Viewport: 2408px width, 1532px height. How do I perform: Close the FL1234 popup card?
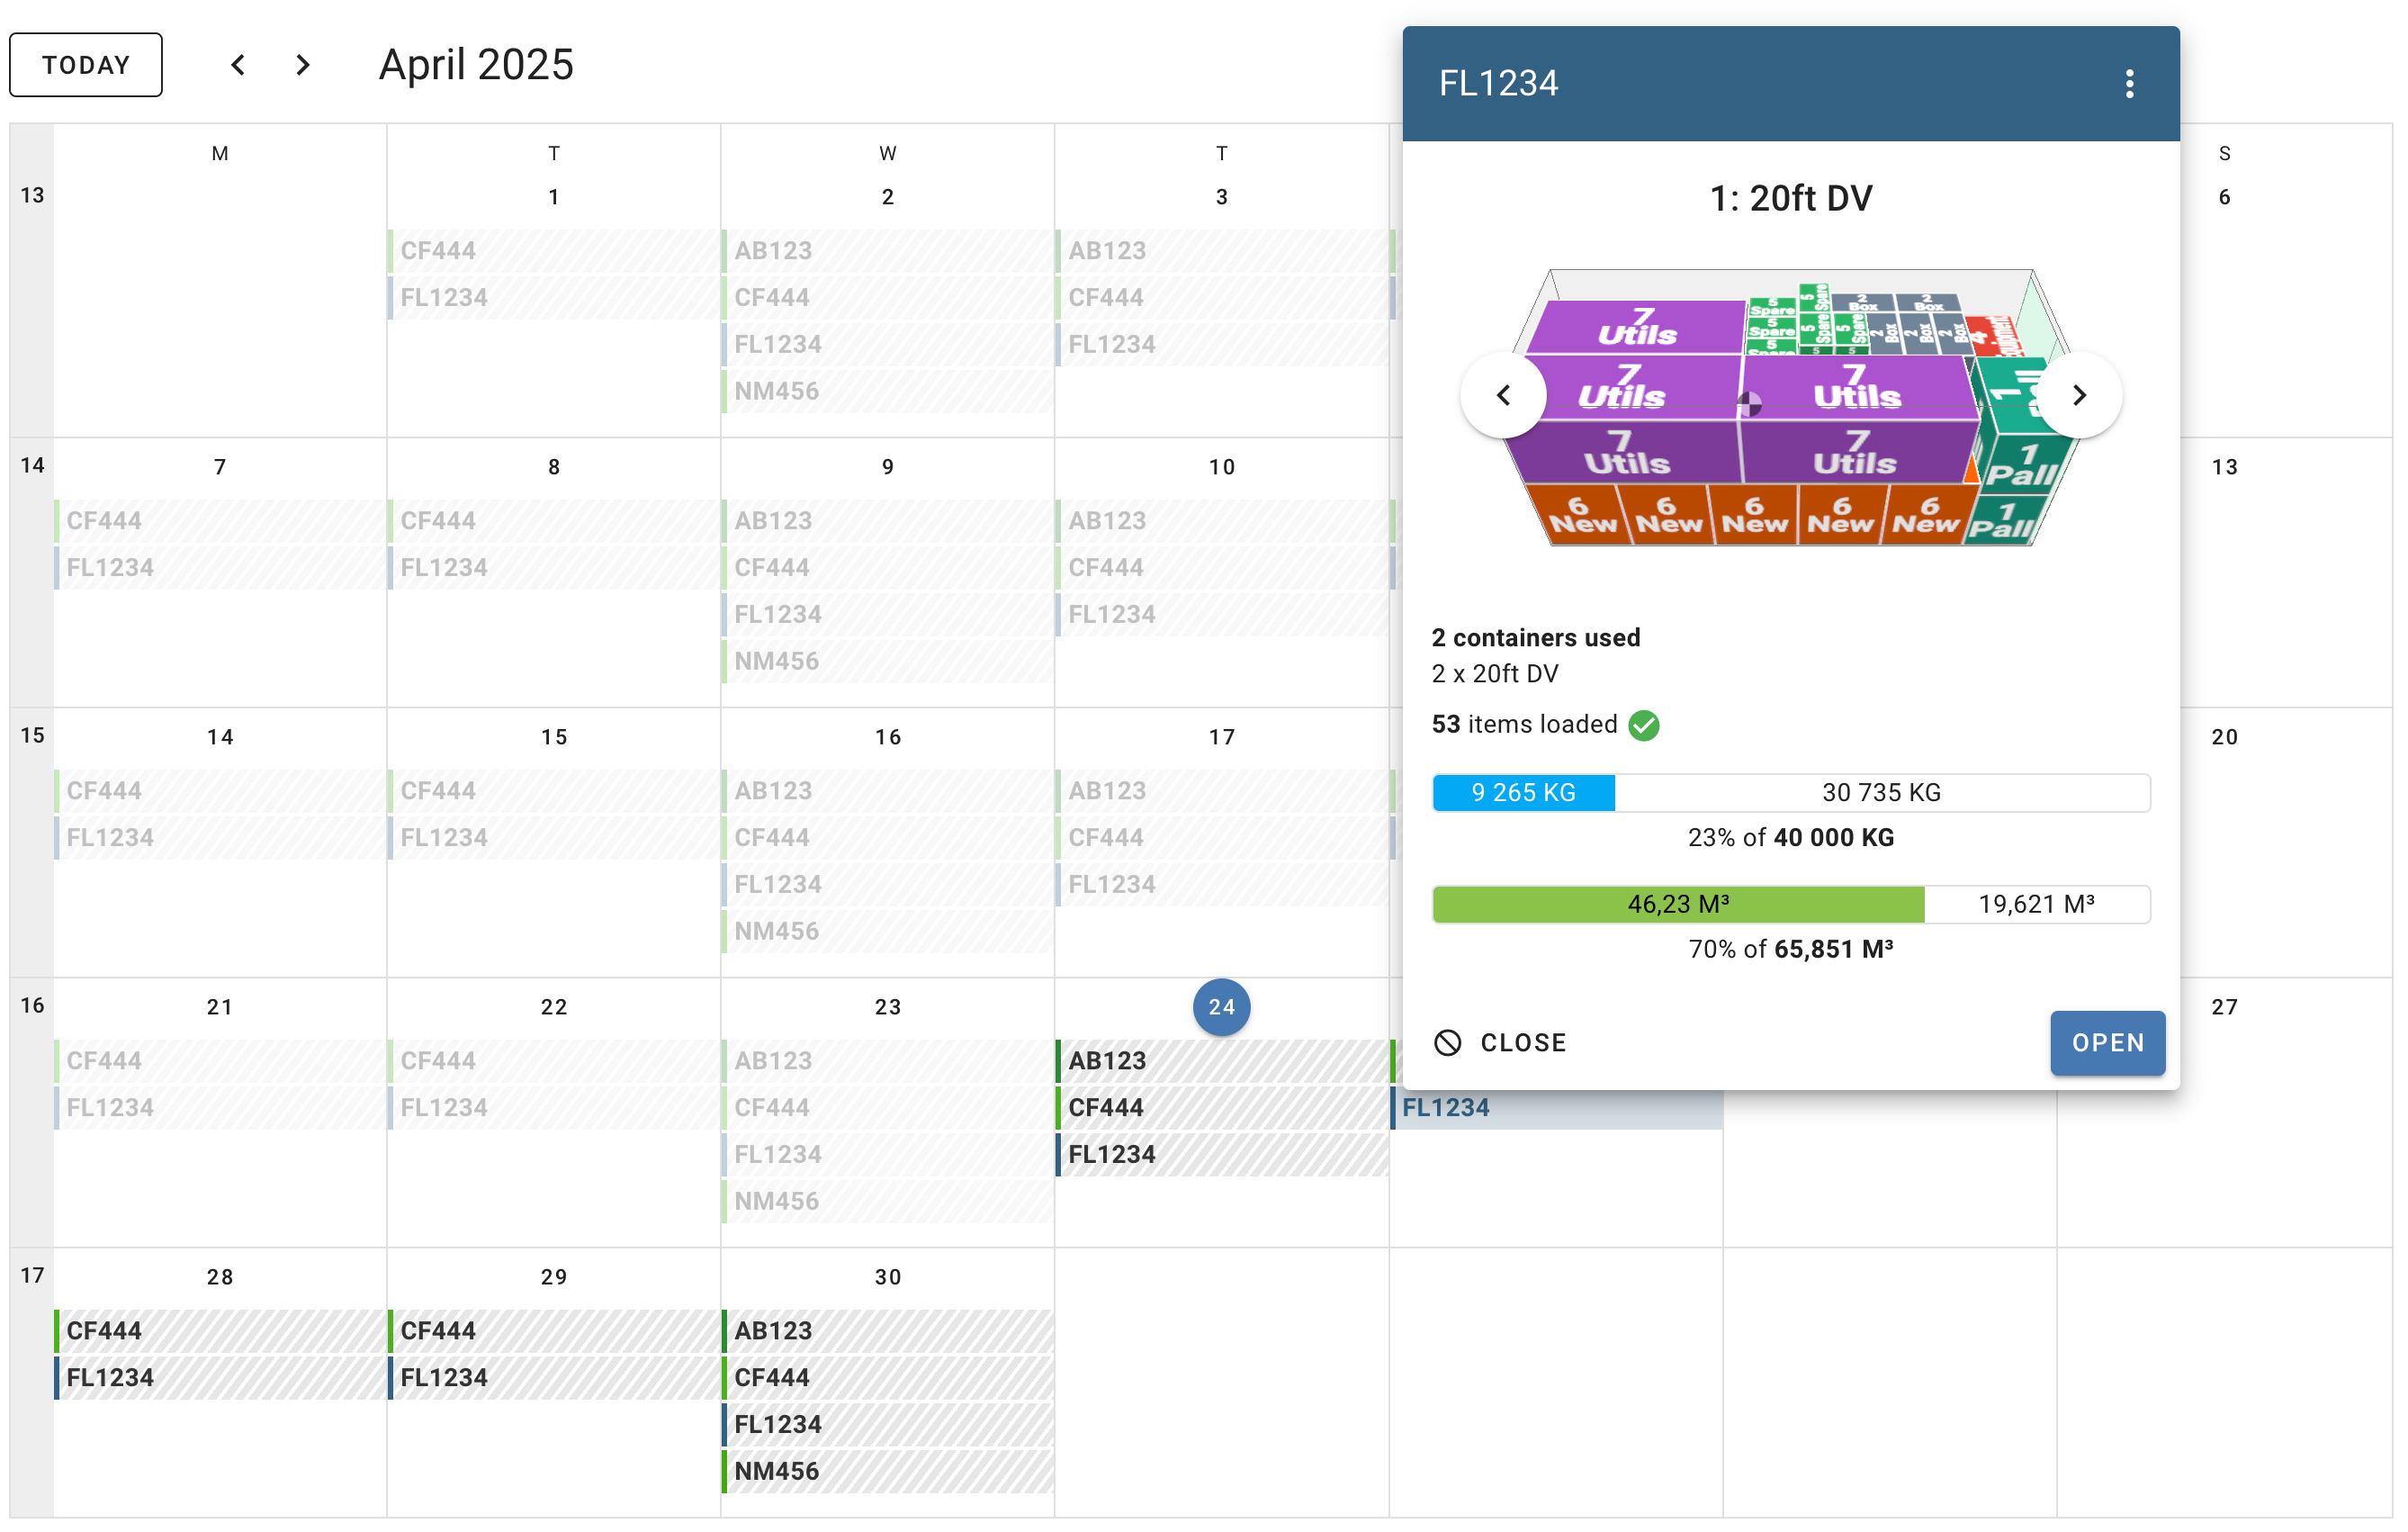pos(1500,1042)
